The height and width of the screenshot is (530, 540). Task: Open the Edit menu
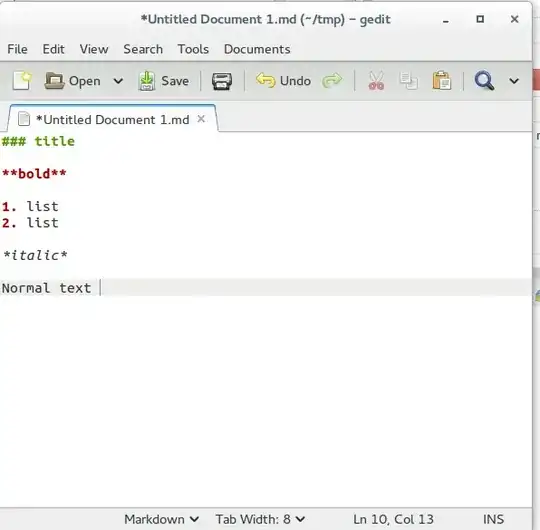pyautogui.click(x=53, y=49)
